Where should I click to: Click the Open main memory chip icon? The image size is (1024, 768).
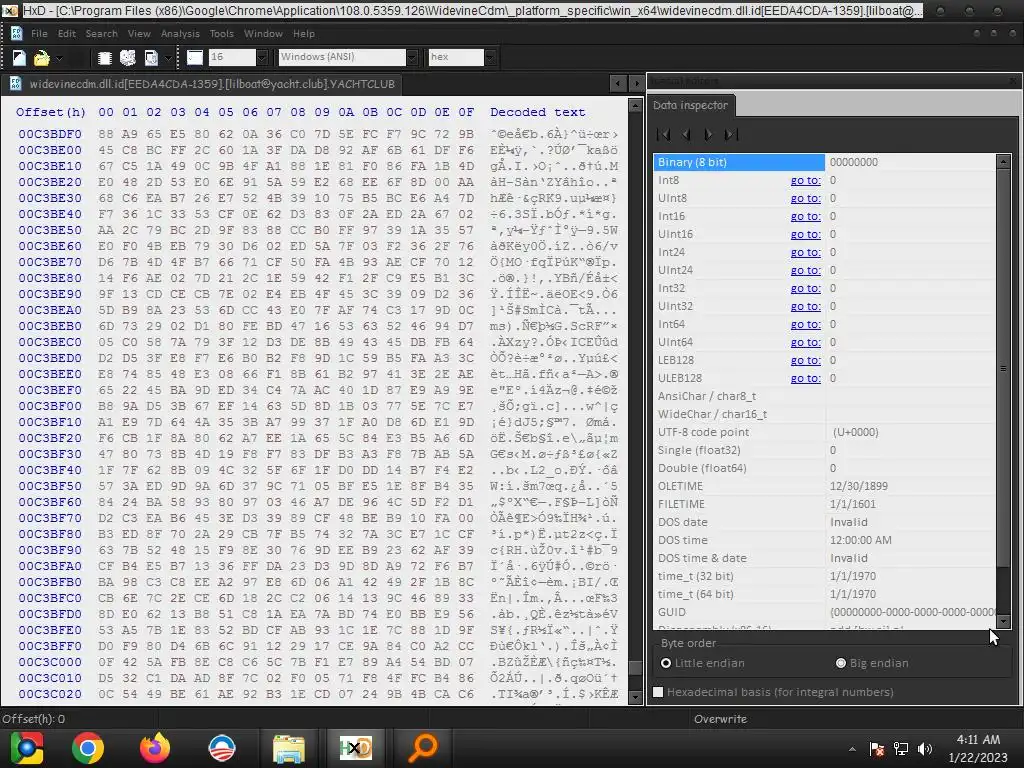(104, 58)
